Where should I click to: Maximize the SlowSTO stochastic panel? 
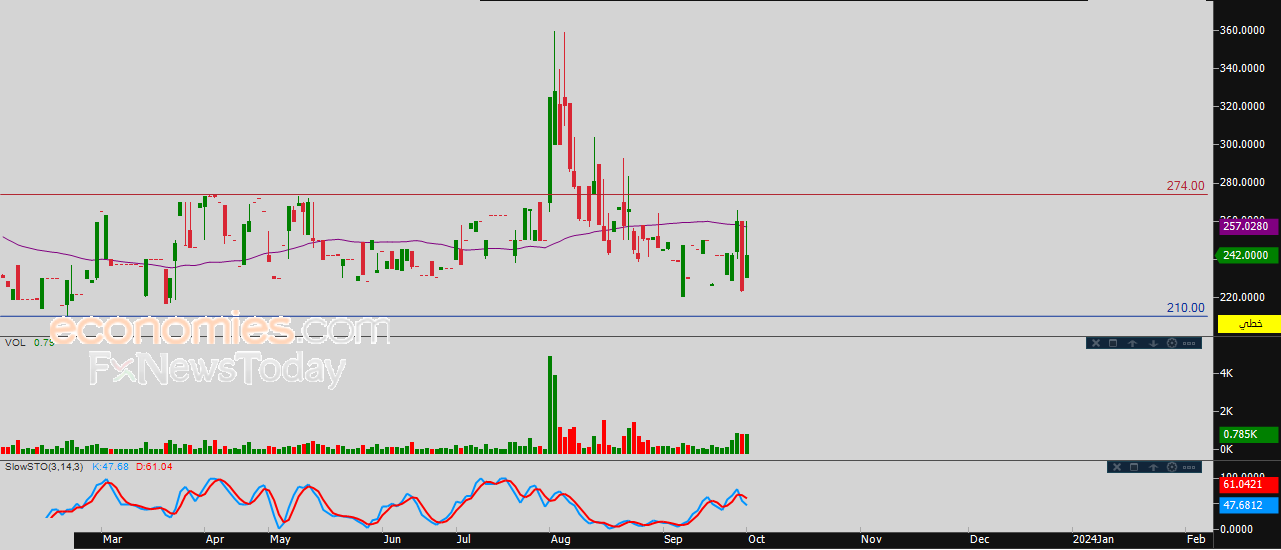(x=1134, y=467)
